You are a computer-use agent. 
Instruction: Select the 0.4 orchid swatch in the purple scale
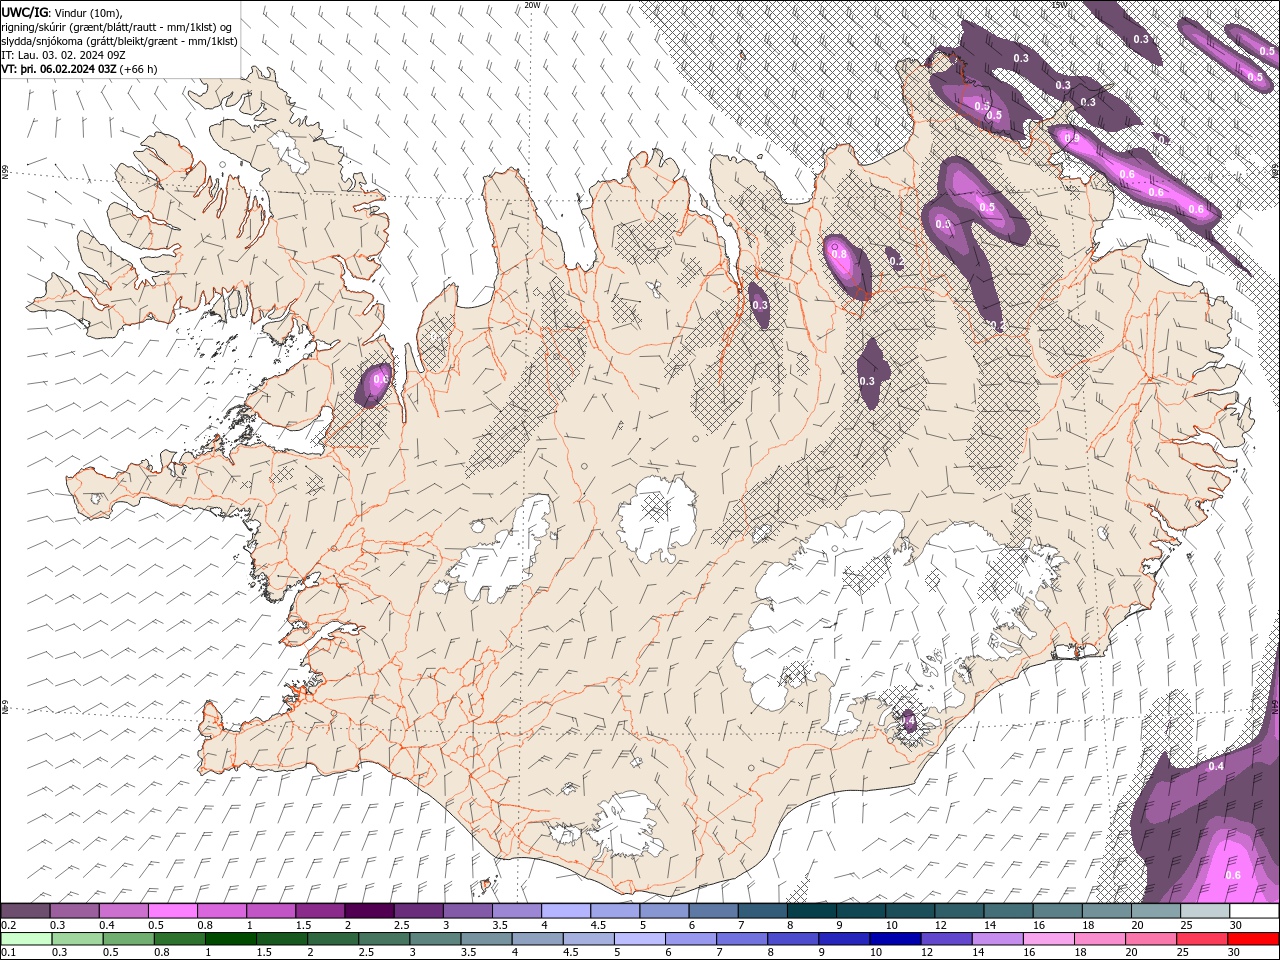[123, 911]
